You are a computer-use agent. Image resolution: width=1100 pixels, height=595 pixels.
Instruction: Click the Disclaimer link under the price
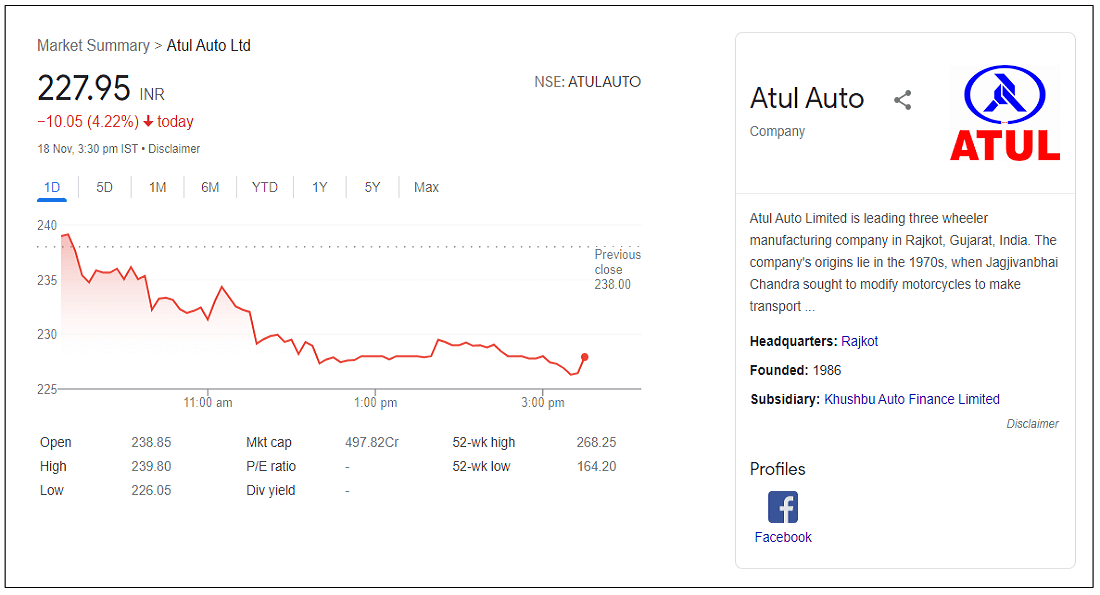174,149
